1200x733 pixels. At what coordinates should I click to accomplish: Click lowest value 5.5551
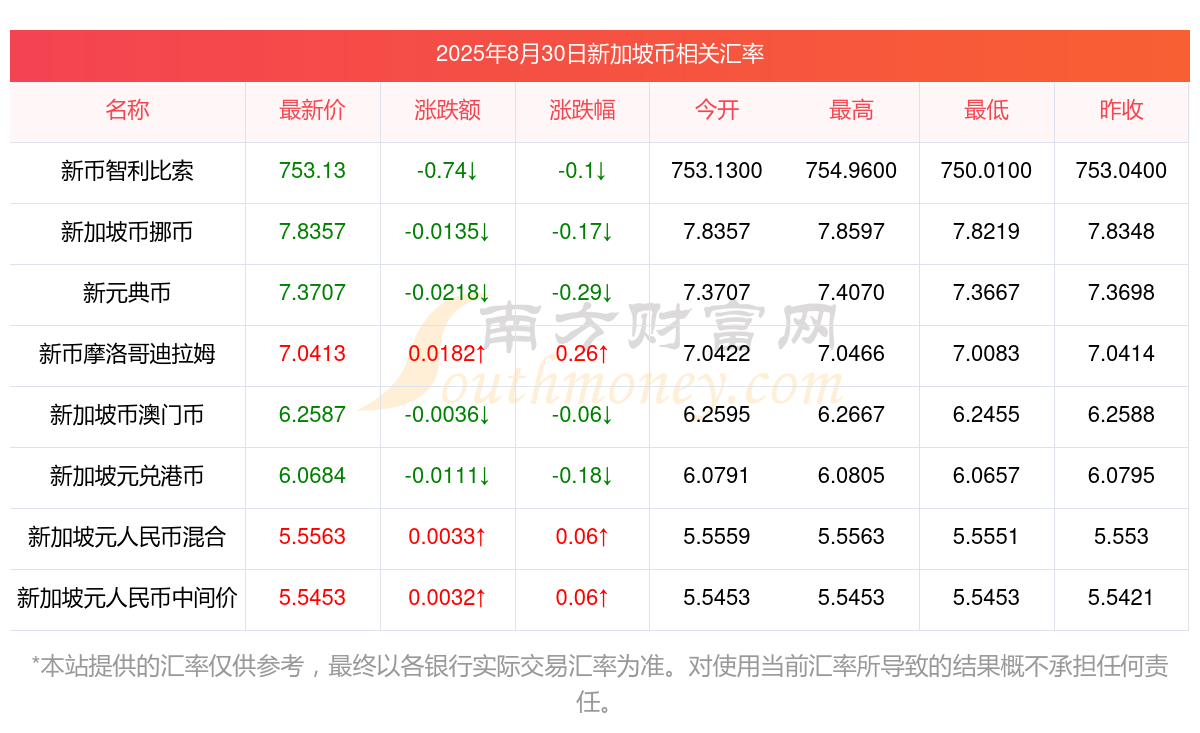[986, 537]
